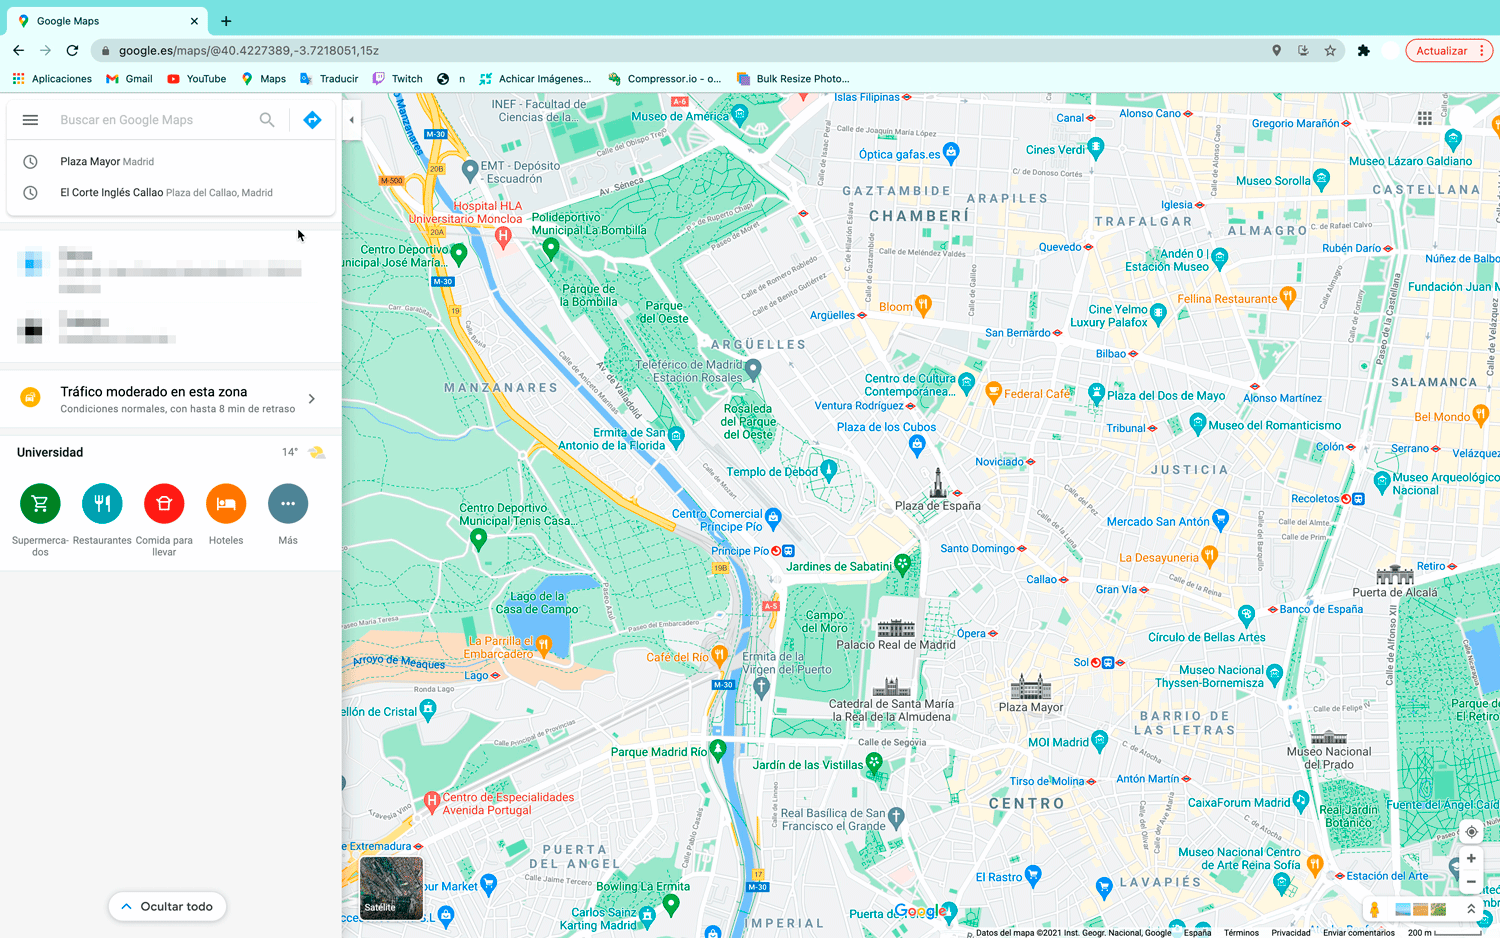This screenshot has width=1500, height=938.
Task: Click the 200 m map scale bar
Action: tap(1445, 933)
